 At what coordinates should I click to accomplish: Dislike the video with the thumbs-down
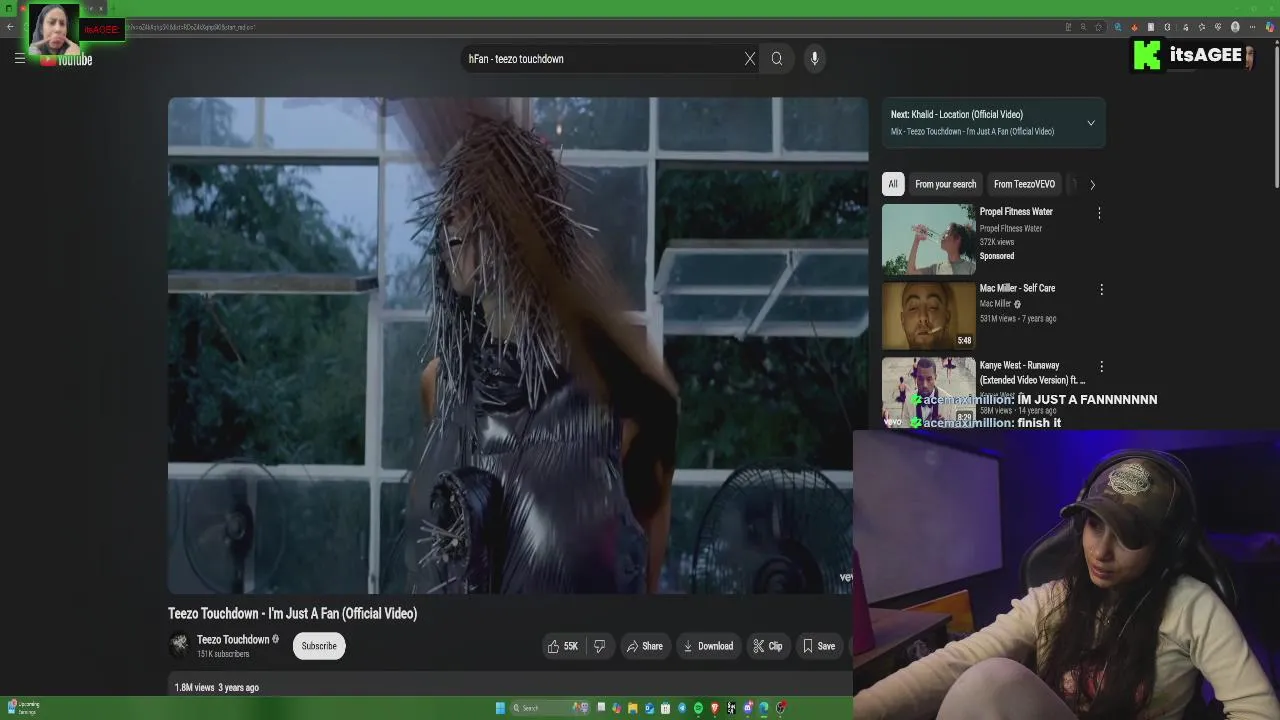[x=599, y=646]
